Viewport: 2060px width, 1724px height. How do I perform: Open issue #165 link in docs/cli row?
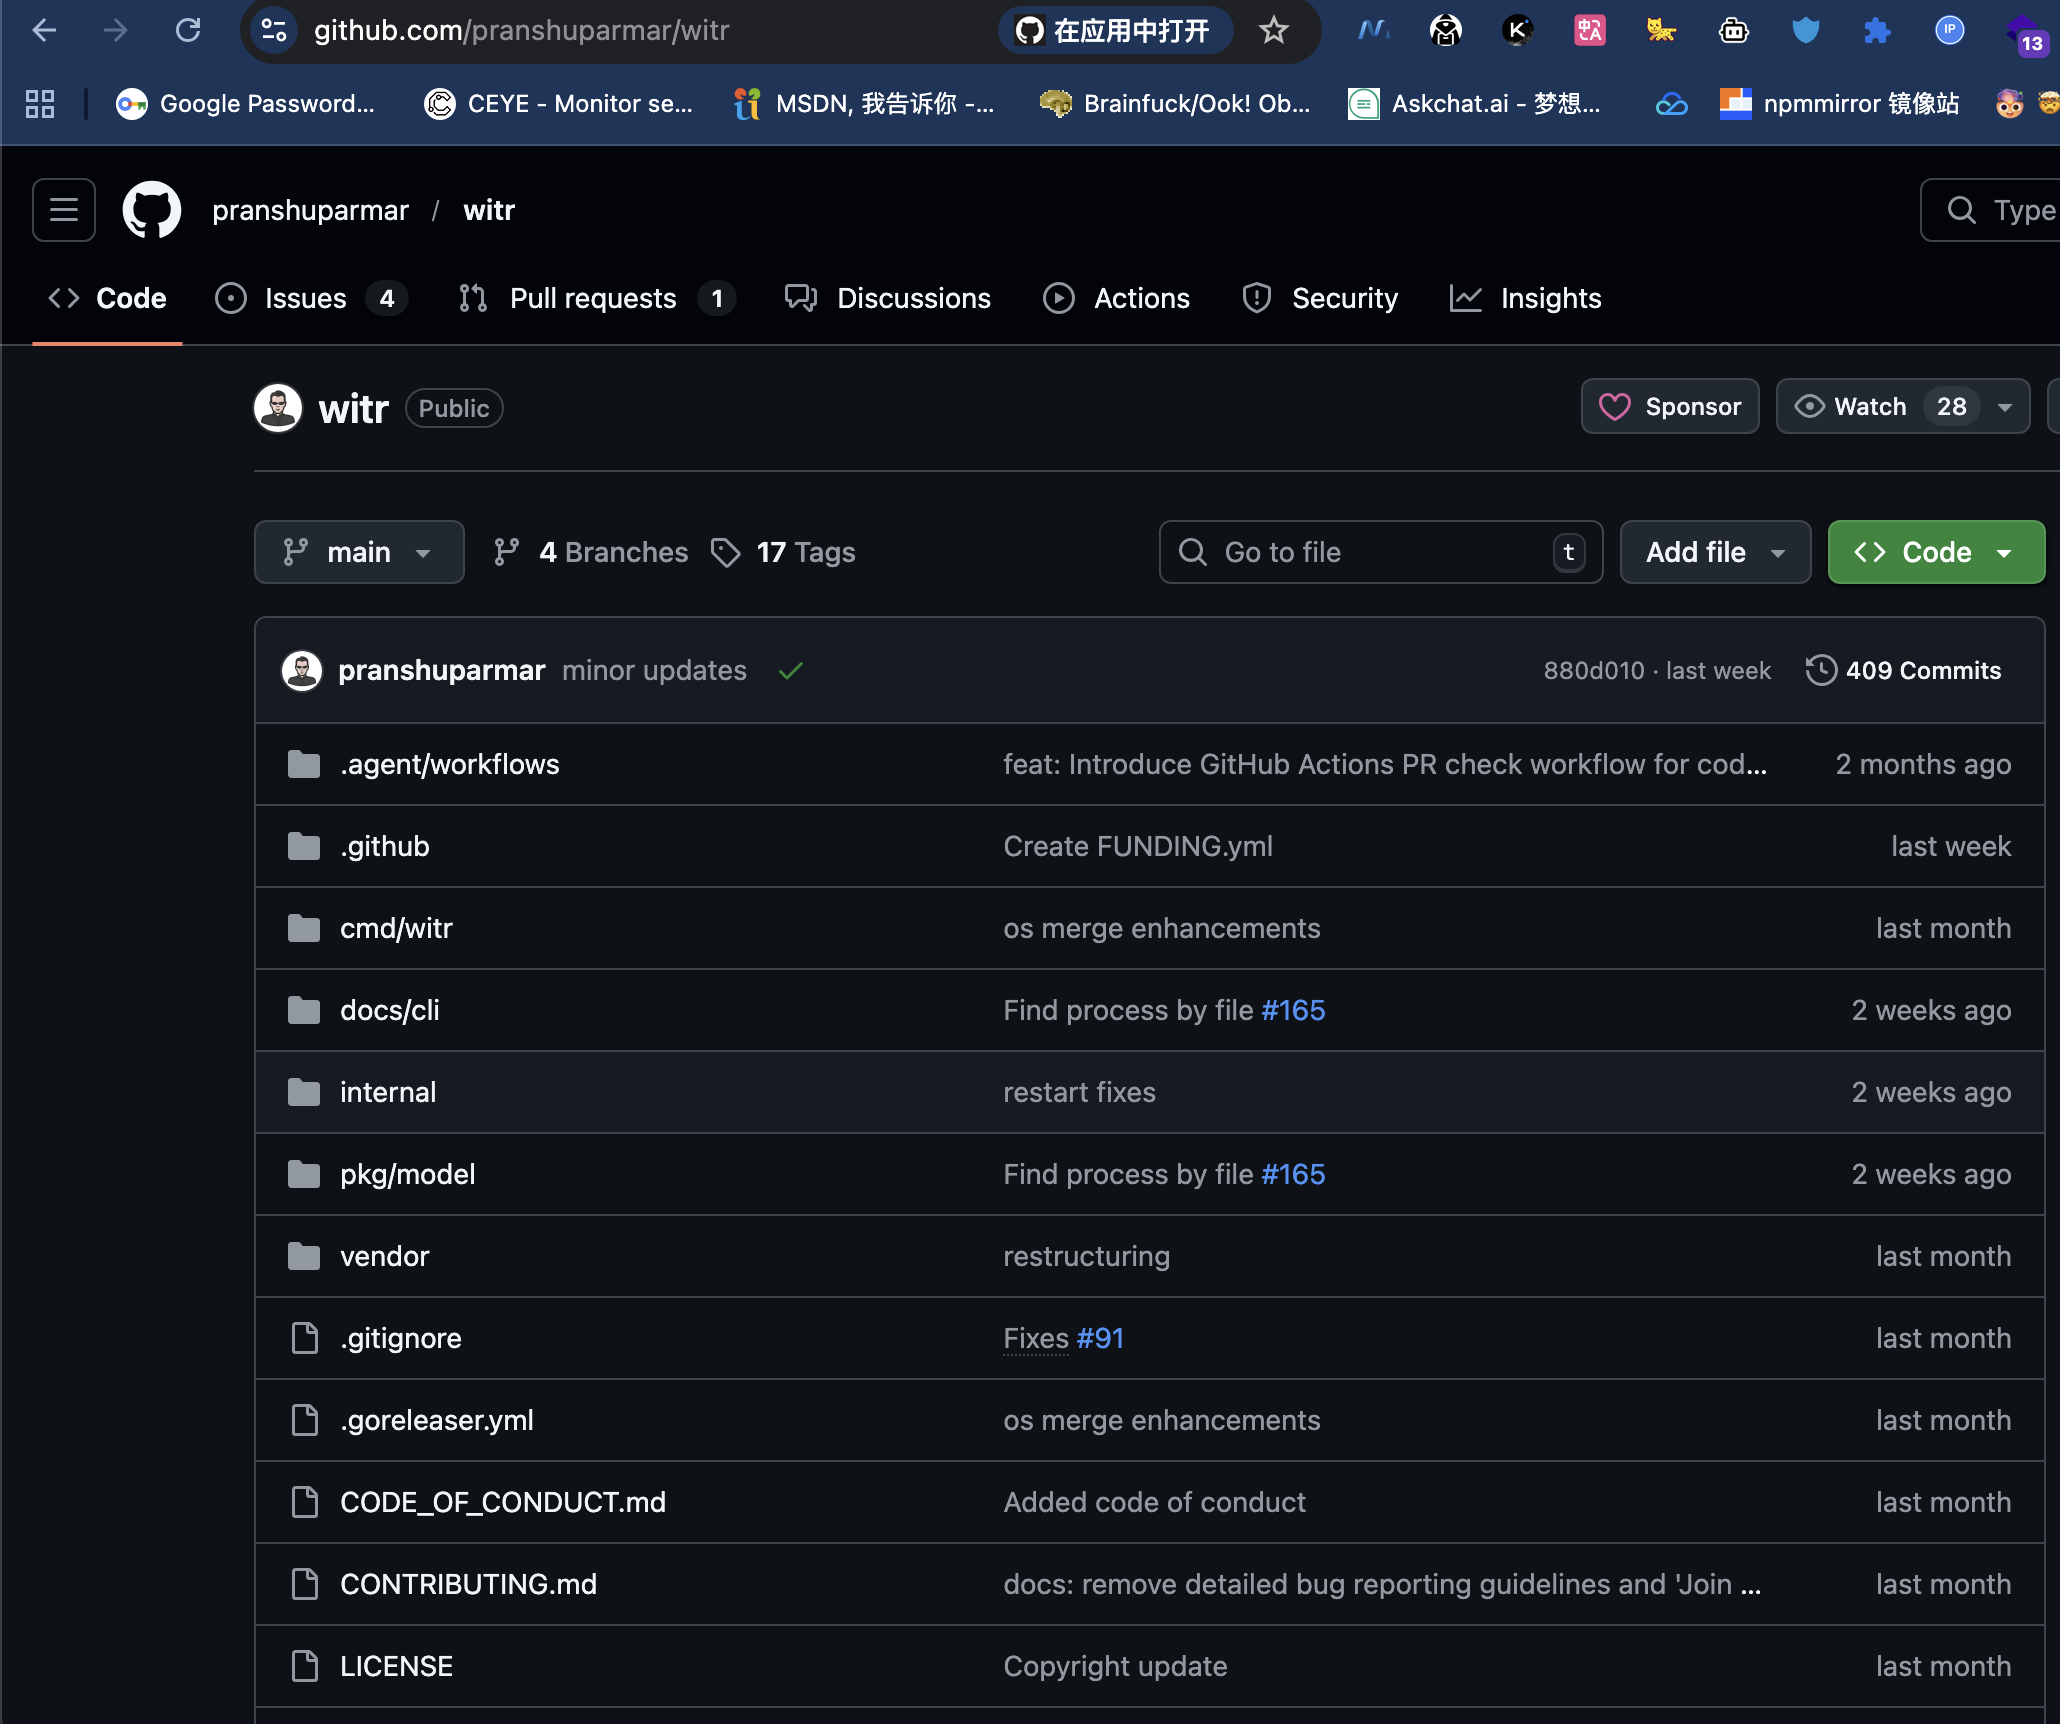tap(1293, 1010)
